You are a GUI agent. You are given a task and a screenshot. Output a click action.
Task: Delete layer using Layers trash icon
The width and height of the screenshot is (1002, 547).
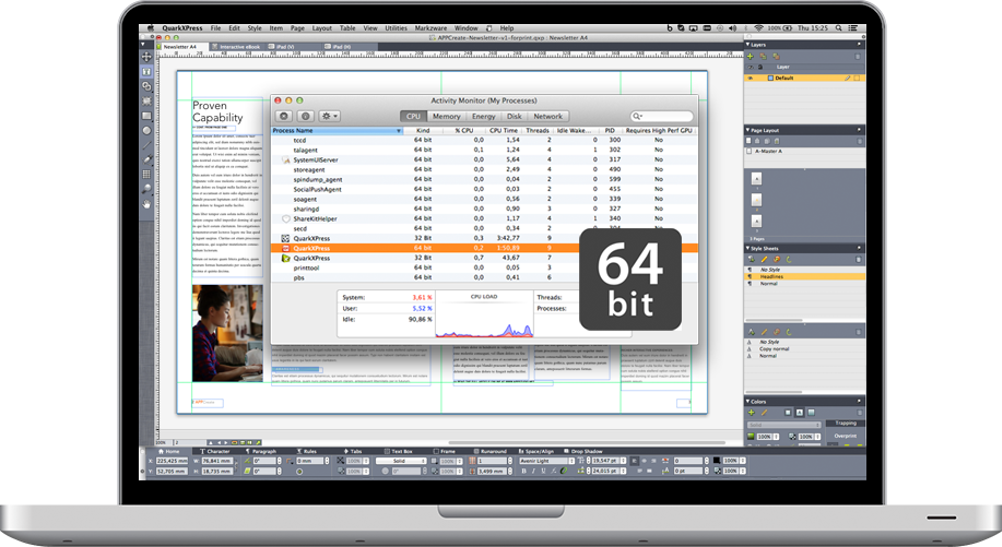(x=858, y=56)
